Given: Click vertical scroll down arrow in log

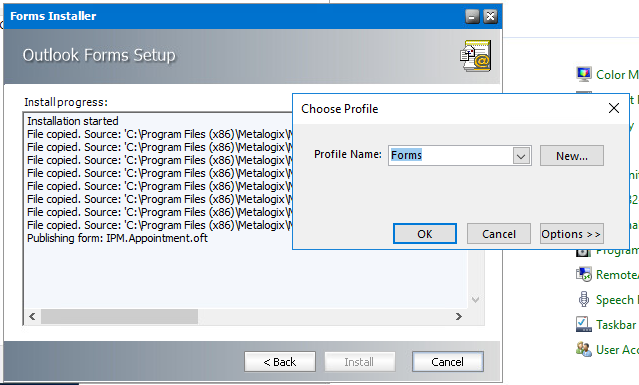Looking at the screenshot, I should [x=475, y=300].
